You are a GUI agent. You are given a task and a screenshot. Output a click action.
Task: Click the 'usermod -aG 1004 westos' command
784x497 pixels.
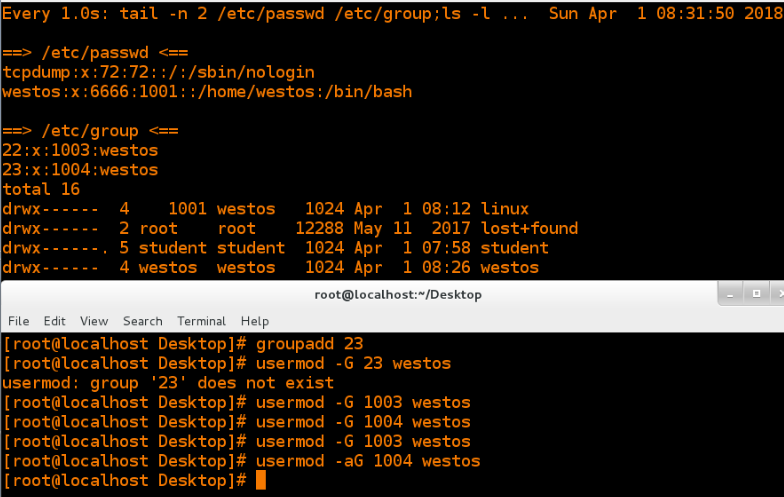point(368,461)
